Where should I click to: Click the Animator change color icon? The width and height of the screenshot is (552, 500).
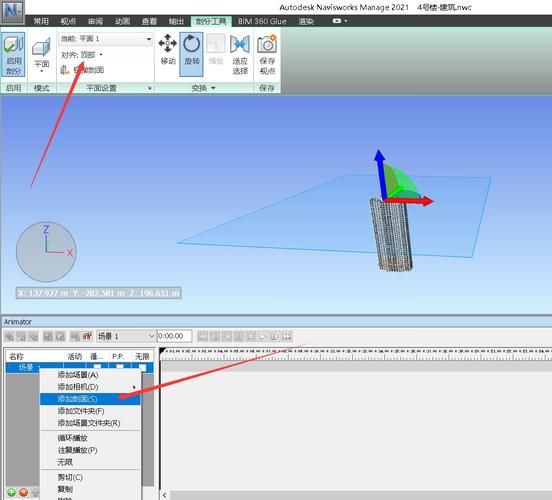pyautogui.click(x=48, y=336)
